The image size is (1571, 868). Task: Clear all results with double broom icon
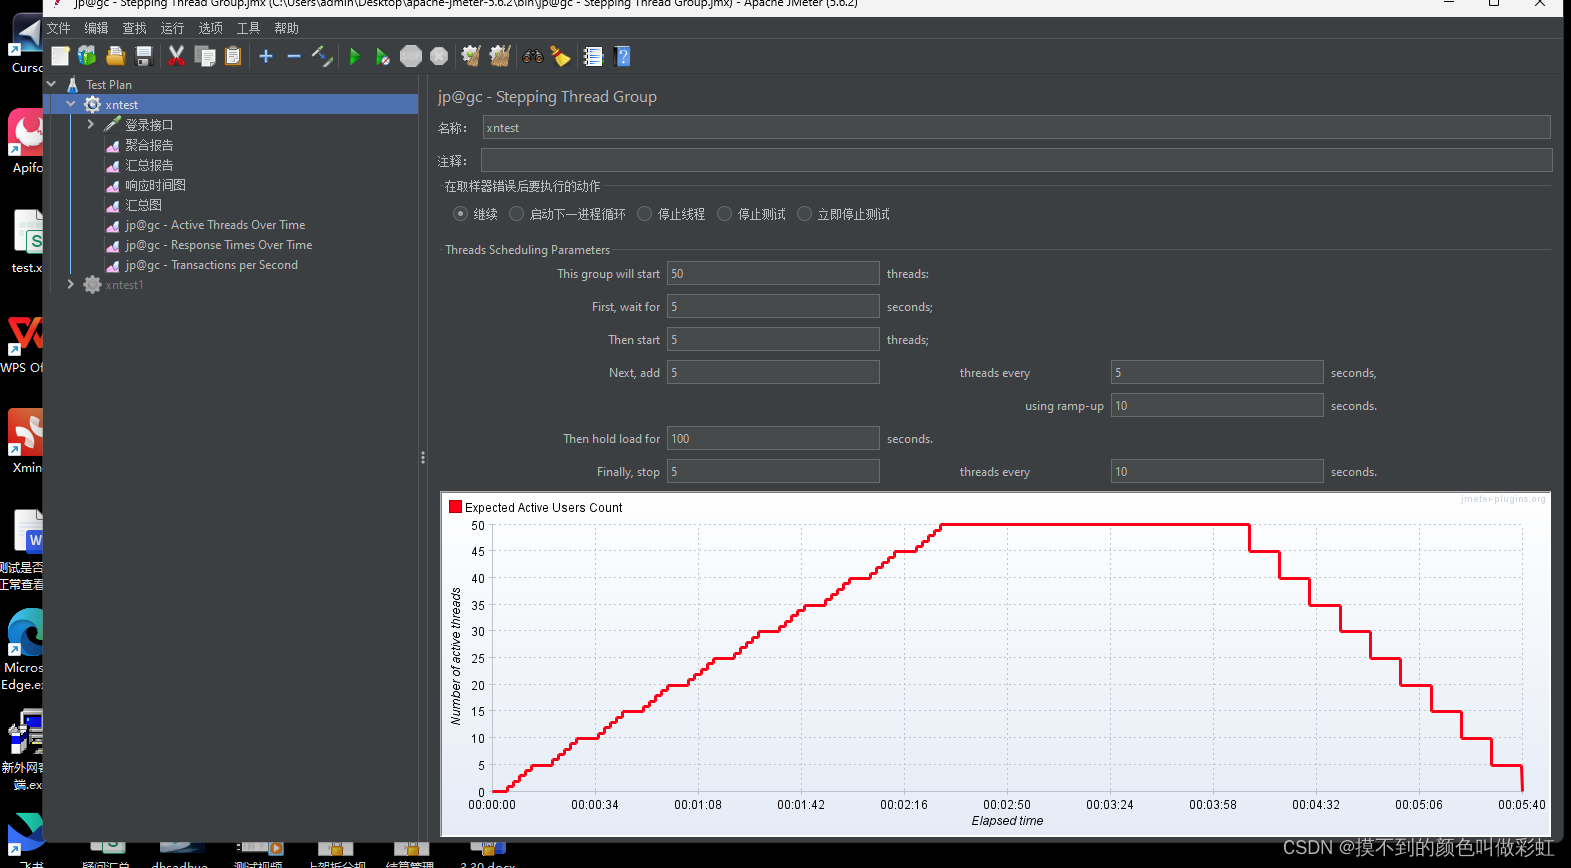coord(500,56)
